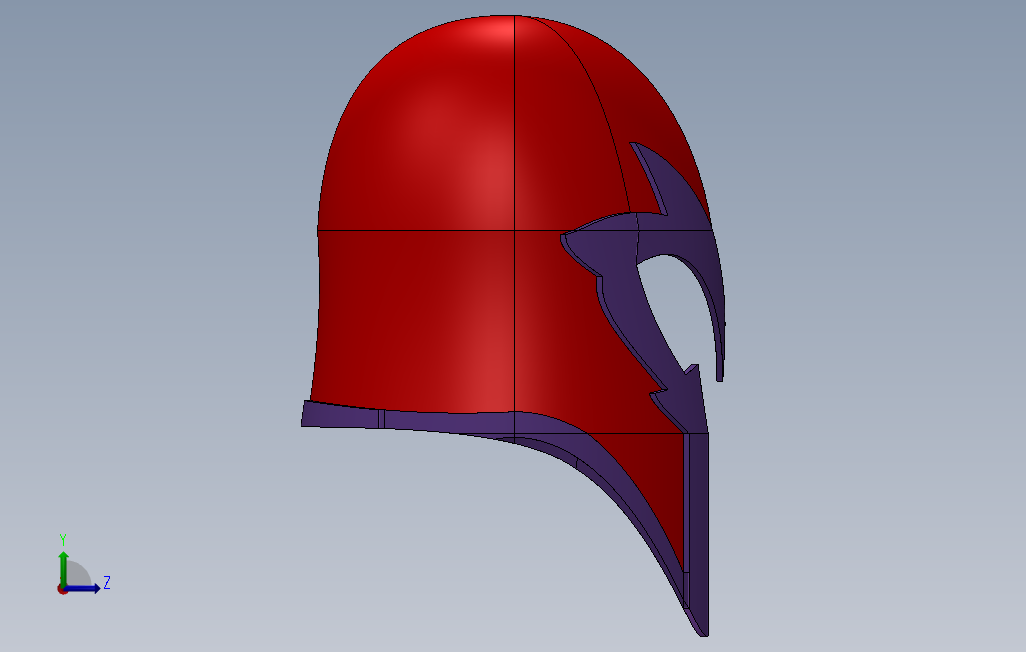Click the blue Z axis arrow of the triad
1026x652 pixels.
(83, 589)
